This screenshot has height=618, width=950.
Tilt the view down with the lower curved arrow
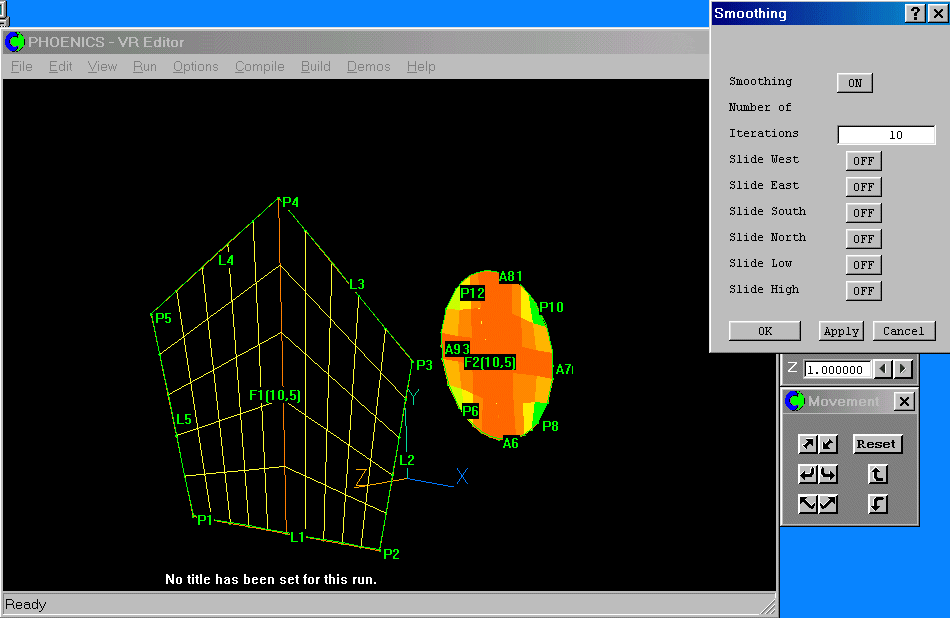pyautogui.click(x=877, y=503)
